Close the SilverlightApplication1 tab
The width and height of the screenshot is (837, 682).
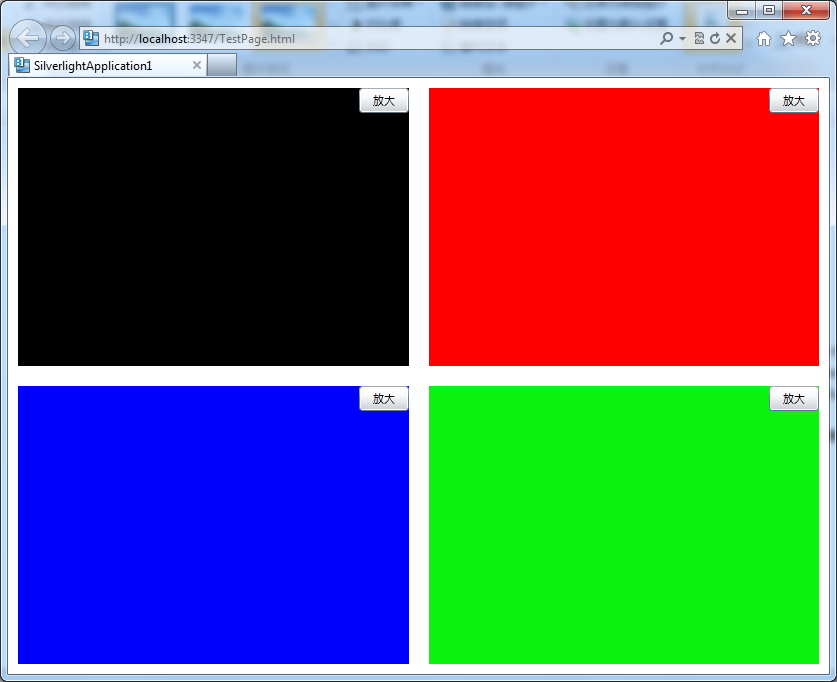(196, 65)
